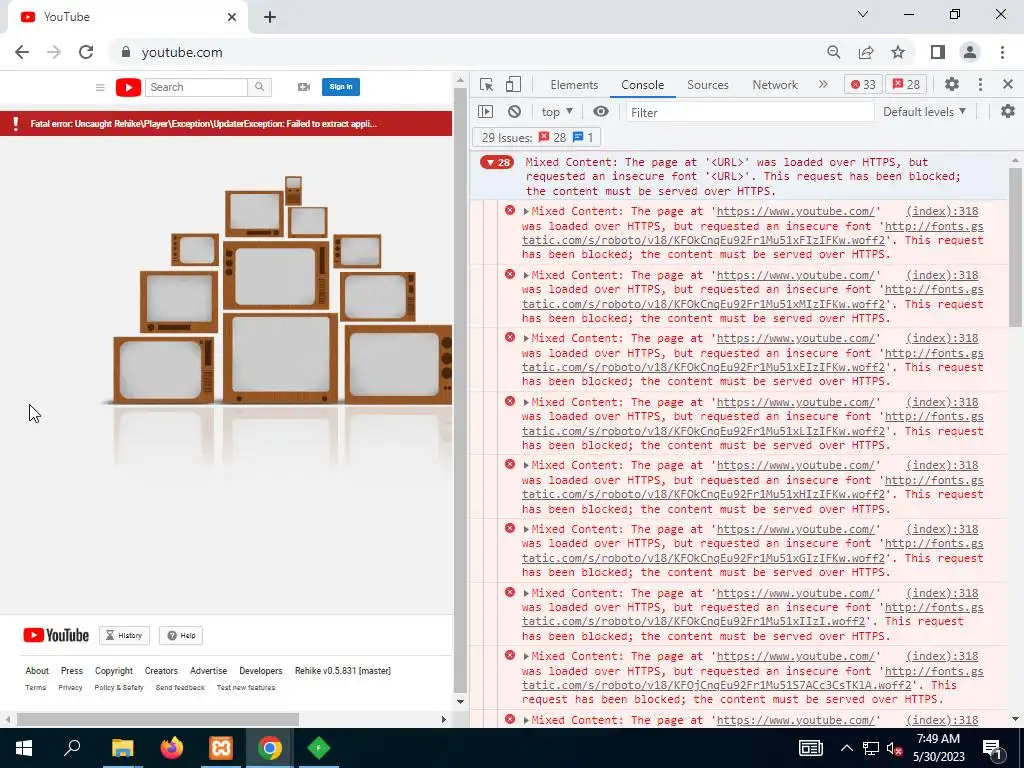This screenshot has width=1024, height=768.
Task: Open the Default levels dropdown
Action: tap(924, 112)
